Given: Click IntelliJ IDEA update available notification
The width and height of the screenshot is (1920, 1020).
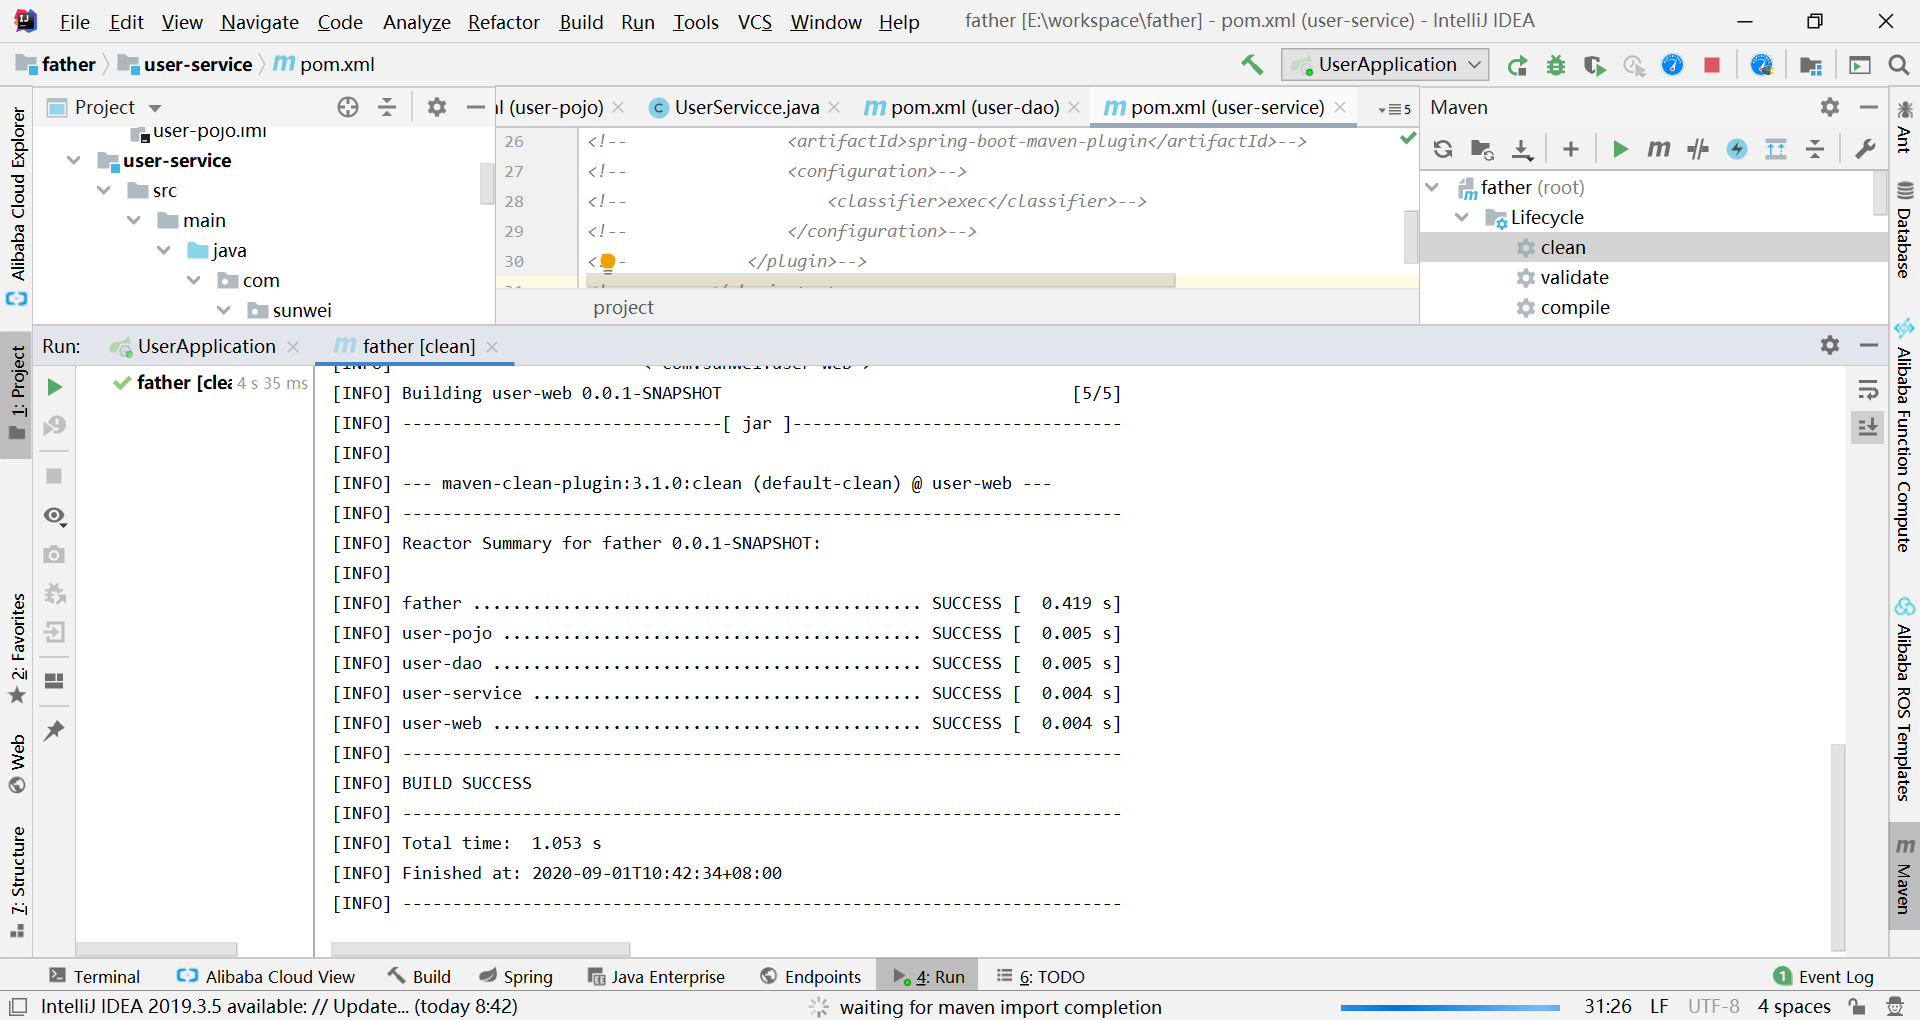Looking at the screenshot, I should tap(279, 1006).
